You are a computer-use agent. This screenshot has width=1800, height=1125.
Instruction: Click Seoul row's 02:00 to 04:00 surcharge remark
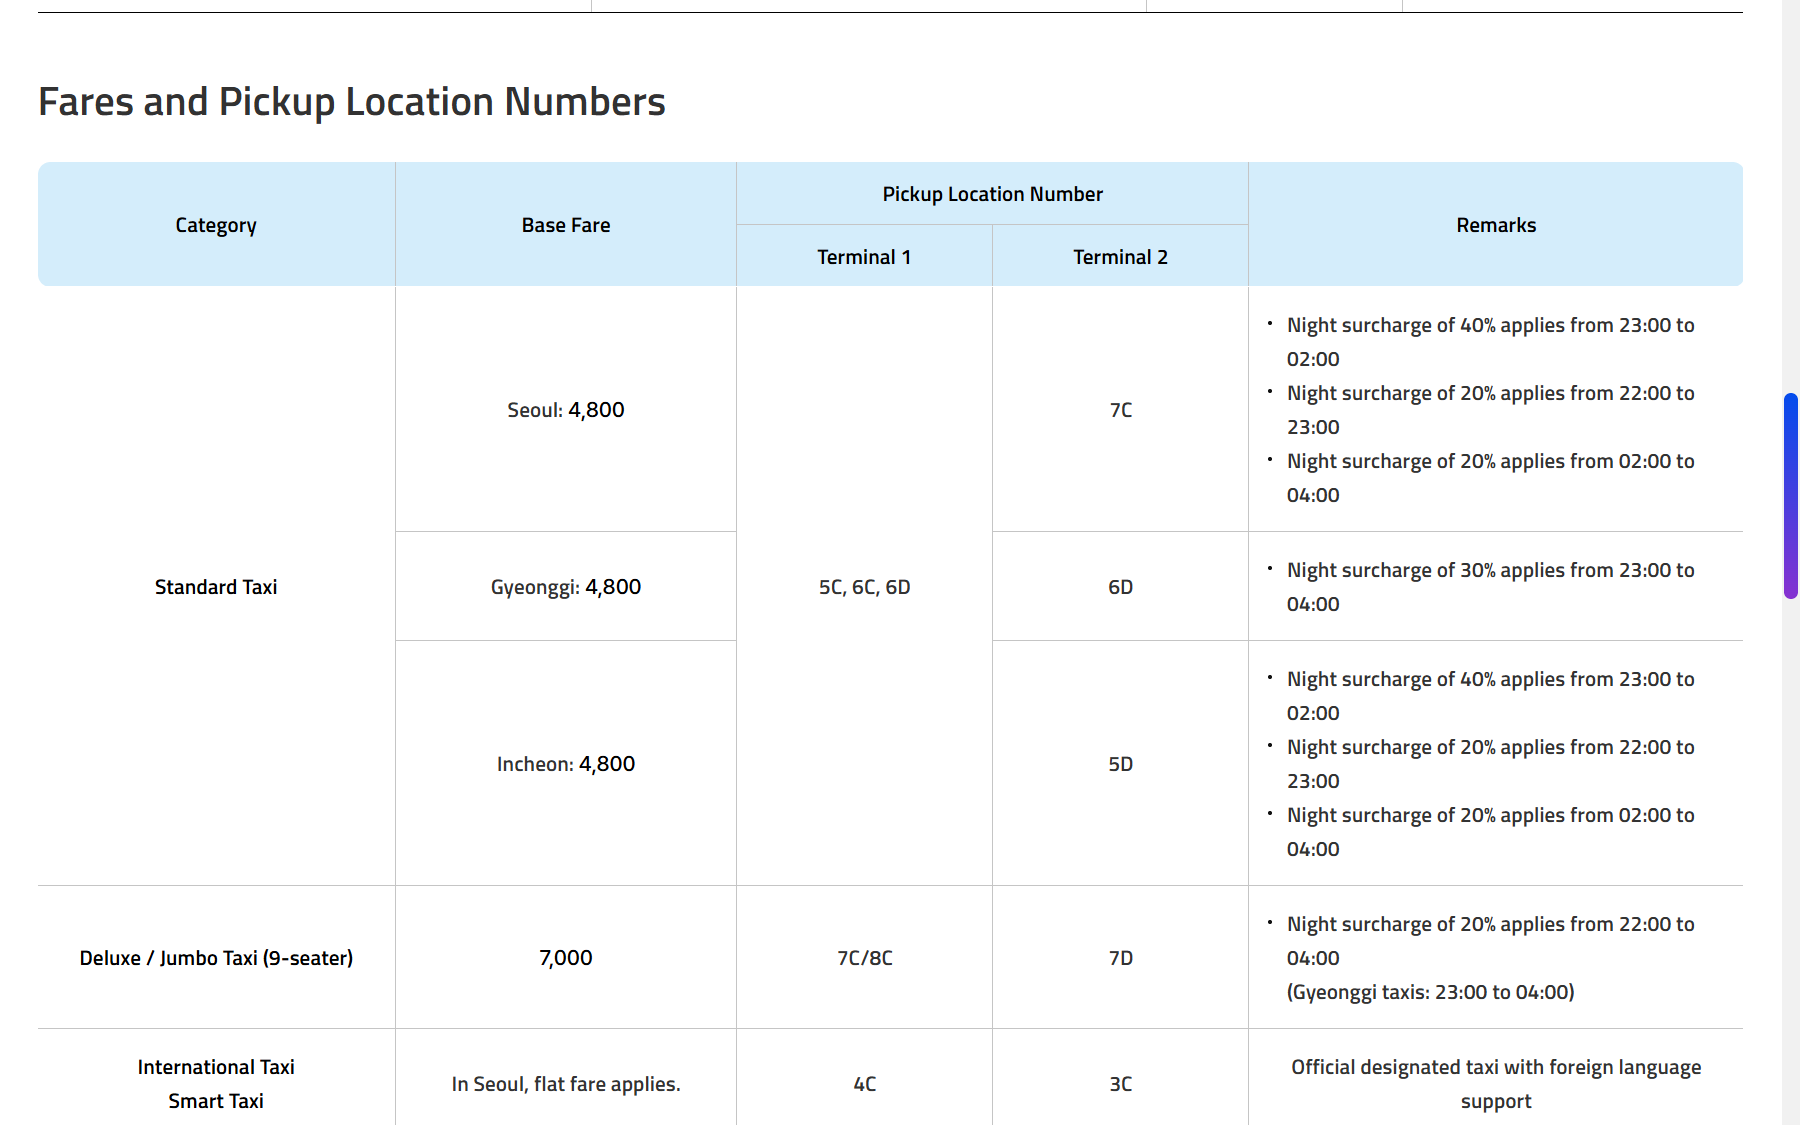(x=1491, y=478)
